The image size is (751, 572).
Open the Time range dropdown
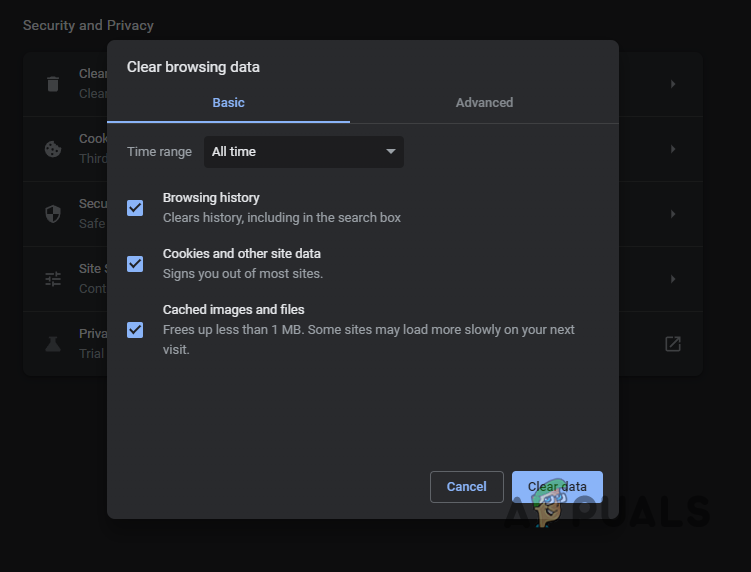[304, 152]
